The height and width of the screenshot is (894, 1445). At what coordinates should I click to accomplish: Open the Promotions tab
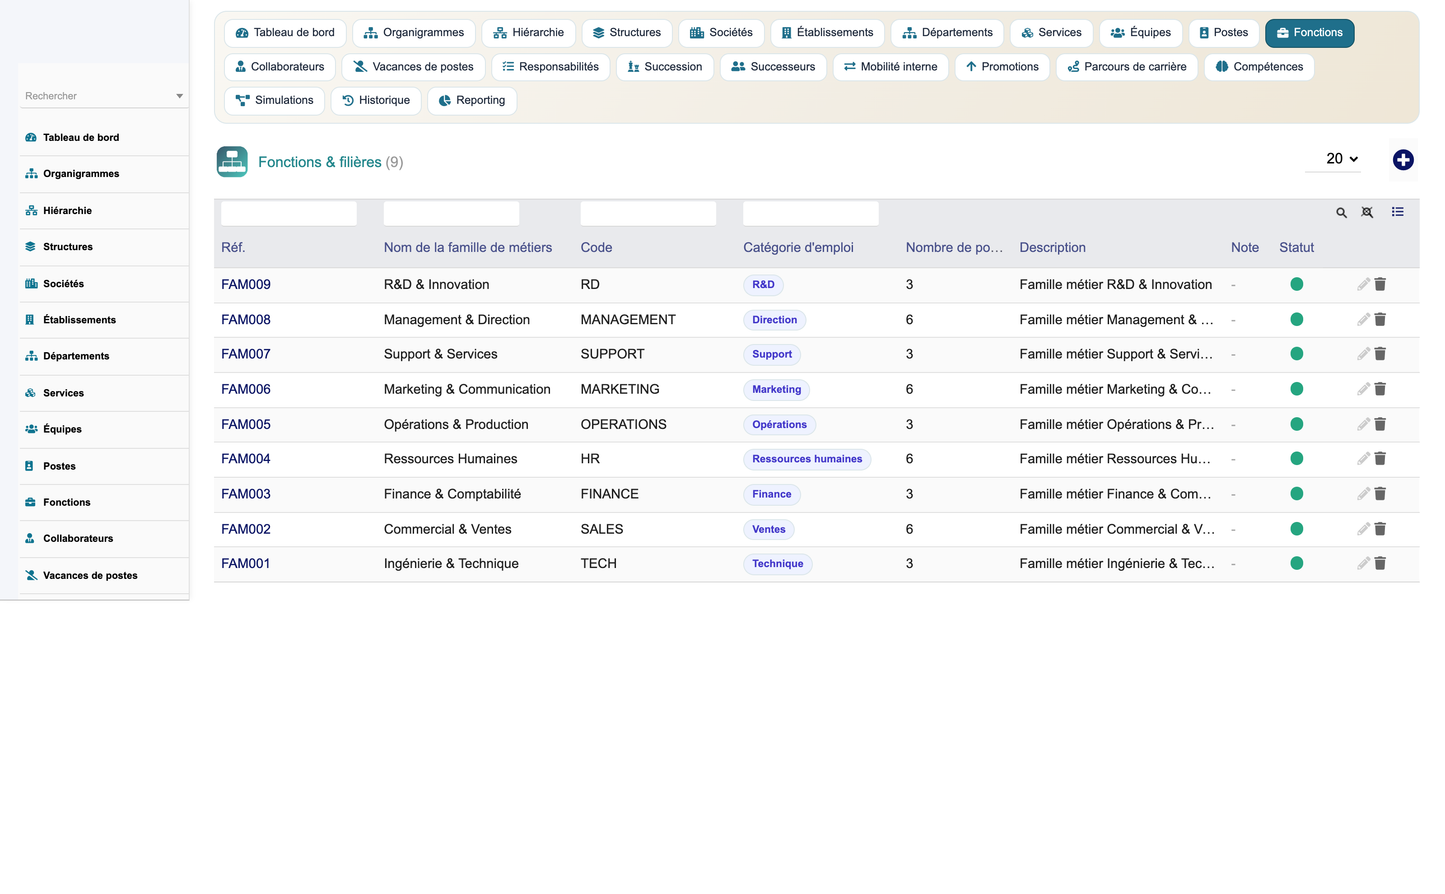tap(1002, 67)
